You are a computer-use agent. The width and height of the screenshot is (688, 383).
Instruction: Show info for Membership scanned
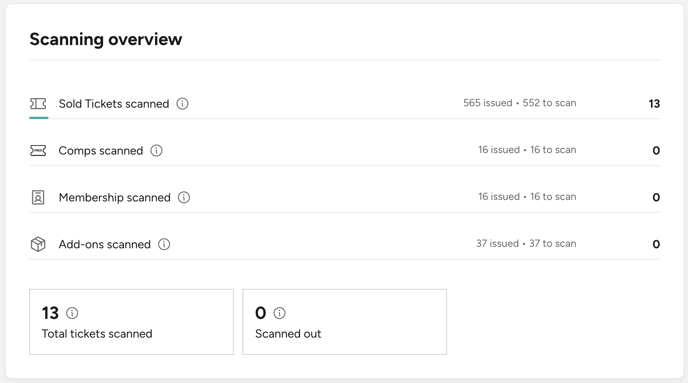tap(184, 197)
